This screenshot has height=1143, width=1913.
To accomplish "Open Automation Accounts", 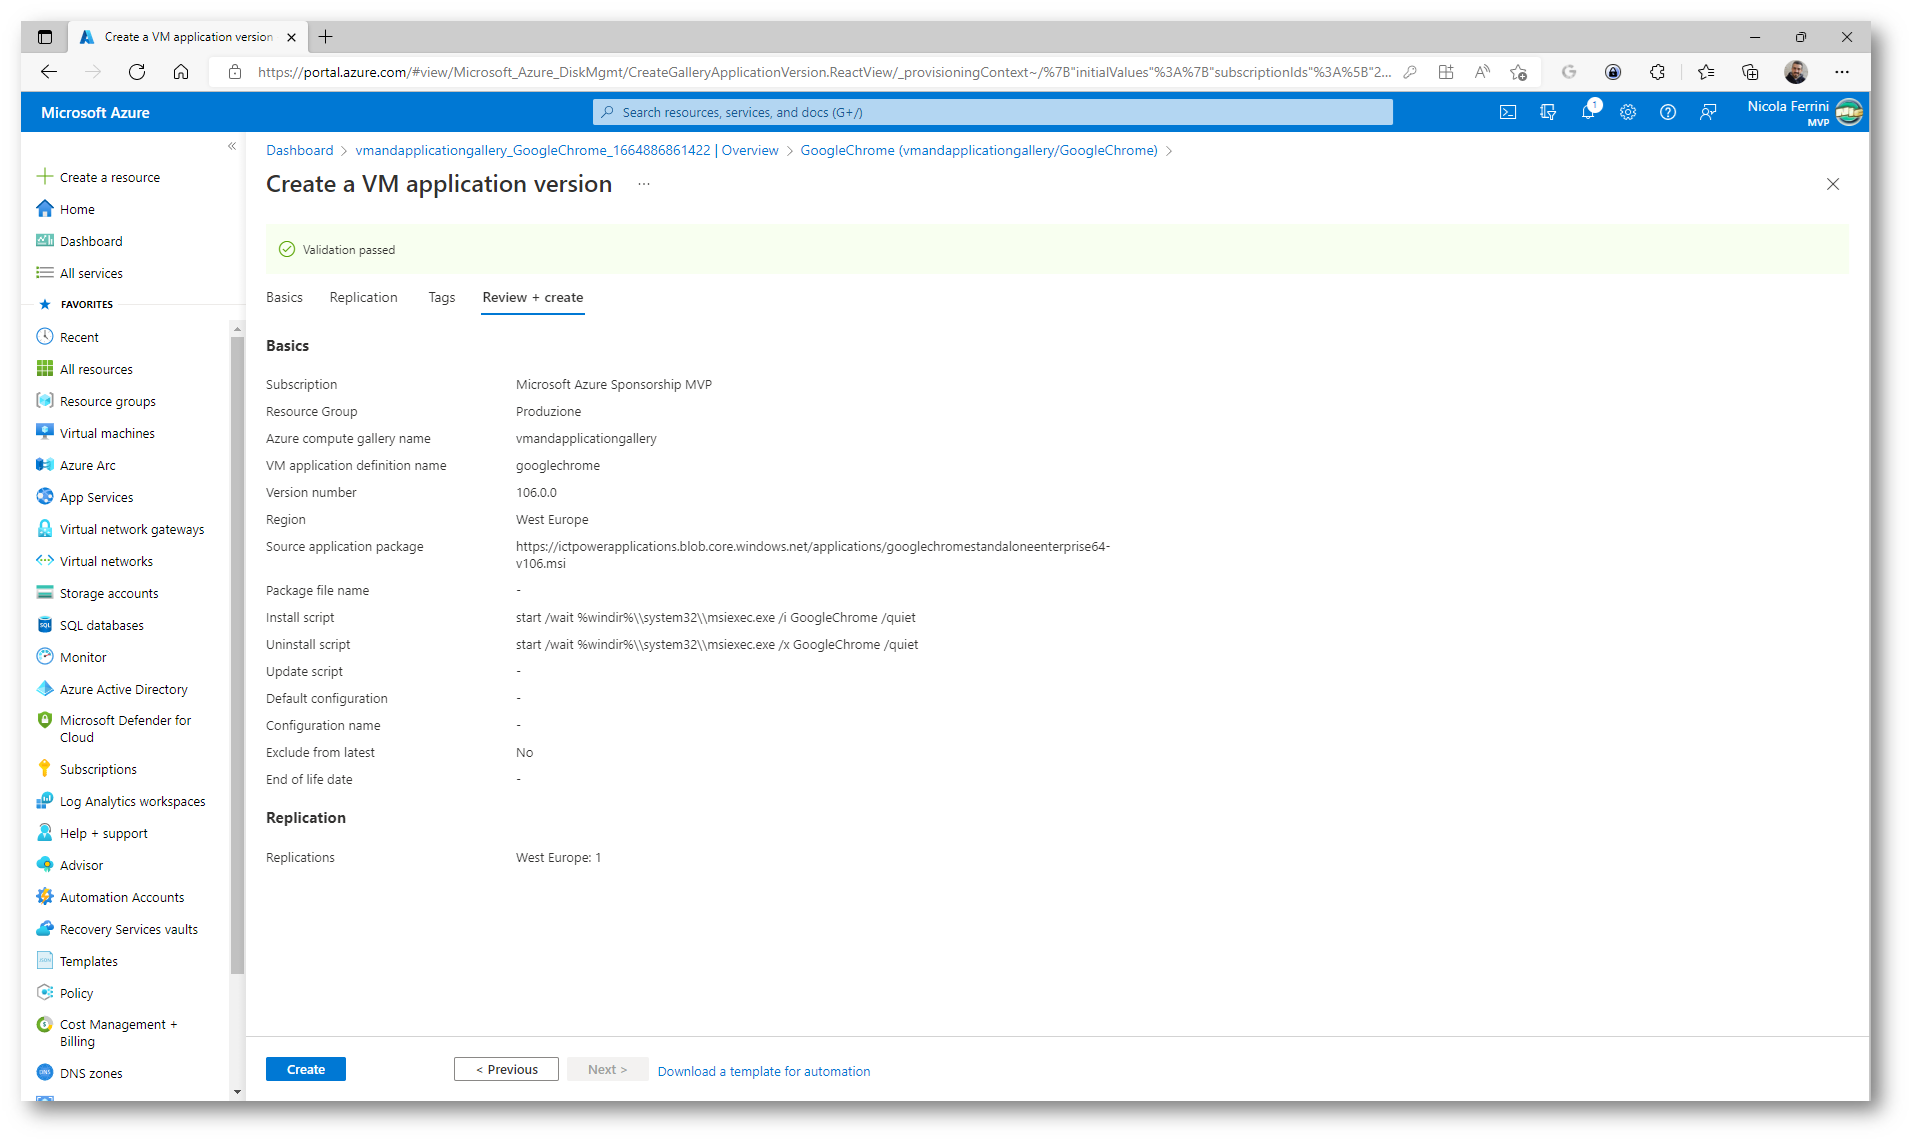I will [x=111, y=897].
